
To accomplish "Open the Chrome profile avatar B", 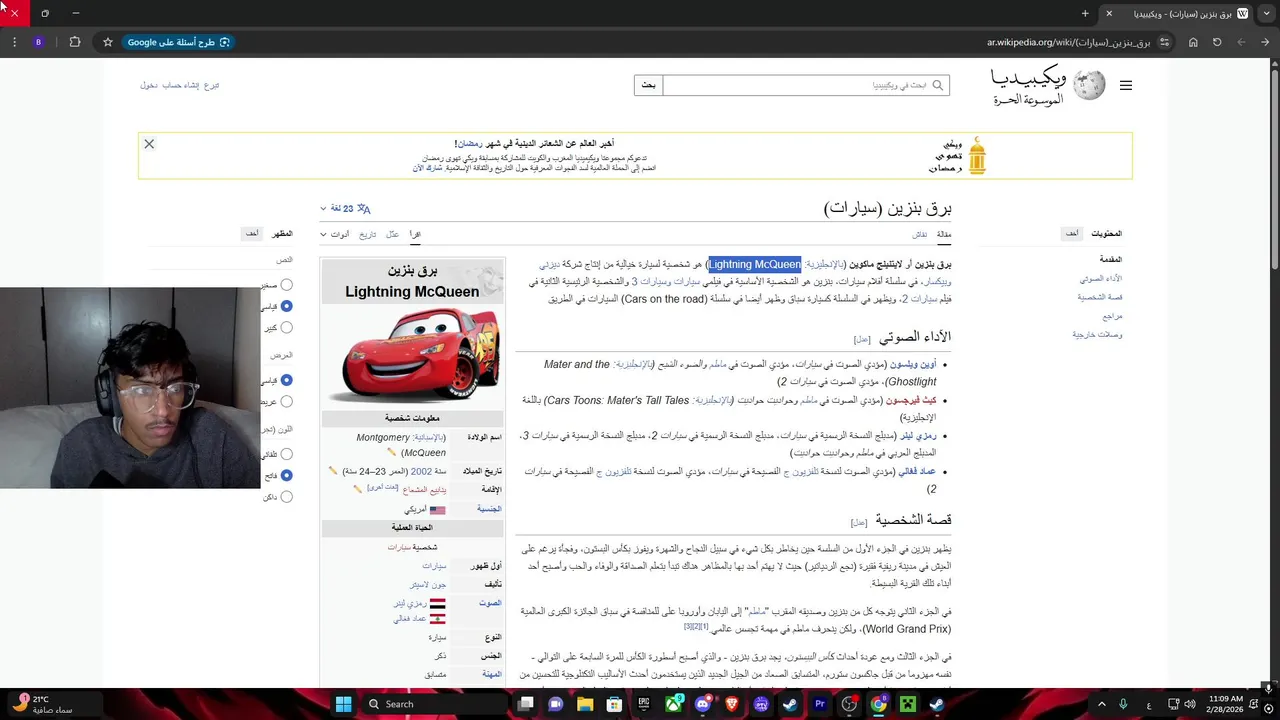I will click(x=39, y=42).
